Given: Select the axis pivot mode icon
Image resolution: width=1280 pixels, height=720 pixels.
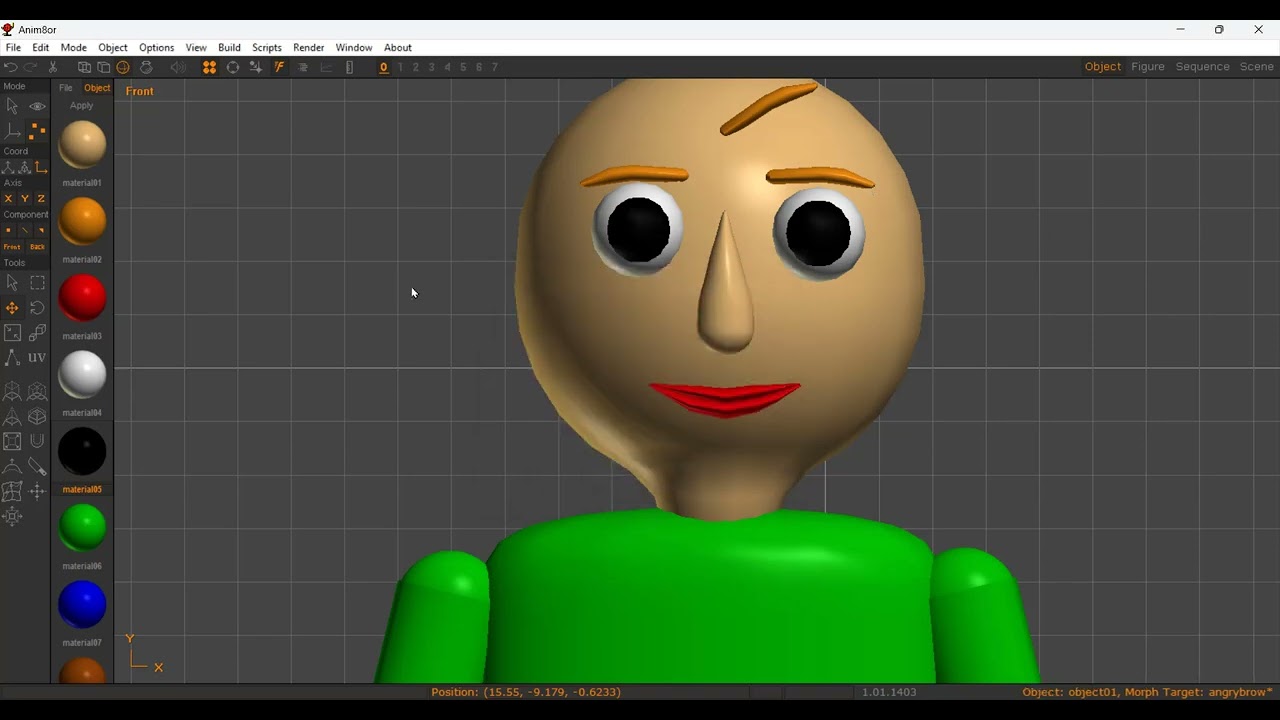Looking at the screenshot, I should (x=12, y=131).
